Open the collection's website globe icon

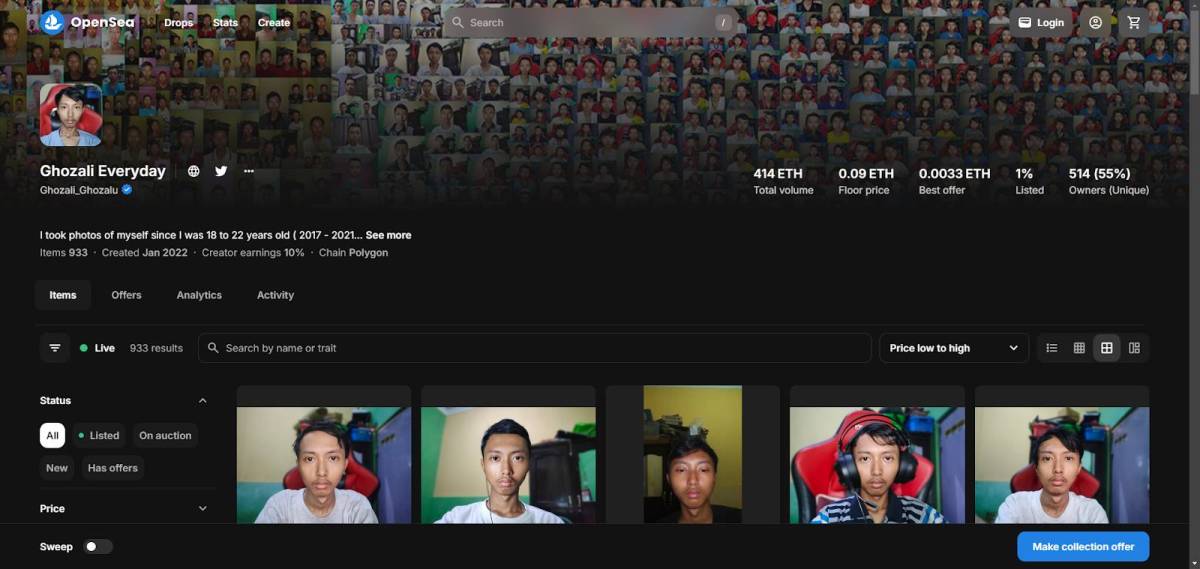194,171
